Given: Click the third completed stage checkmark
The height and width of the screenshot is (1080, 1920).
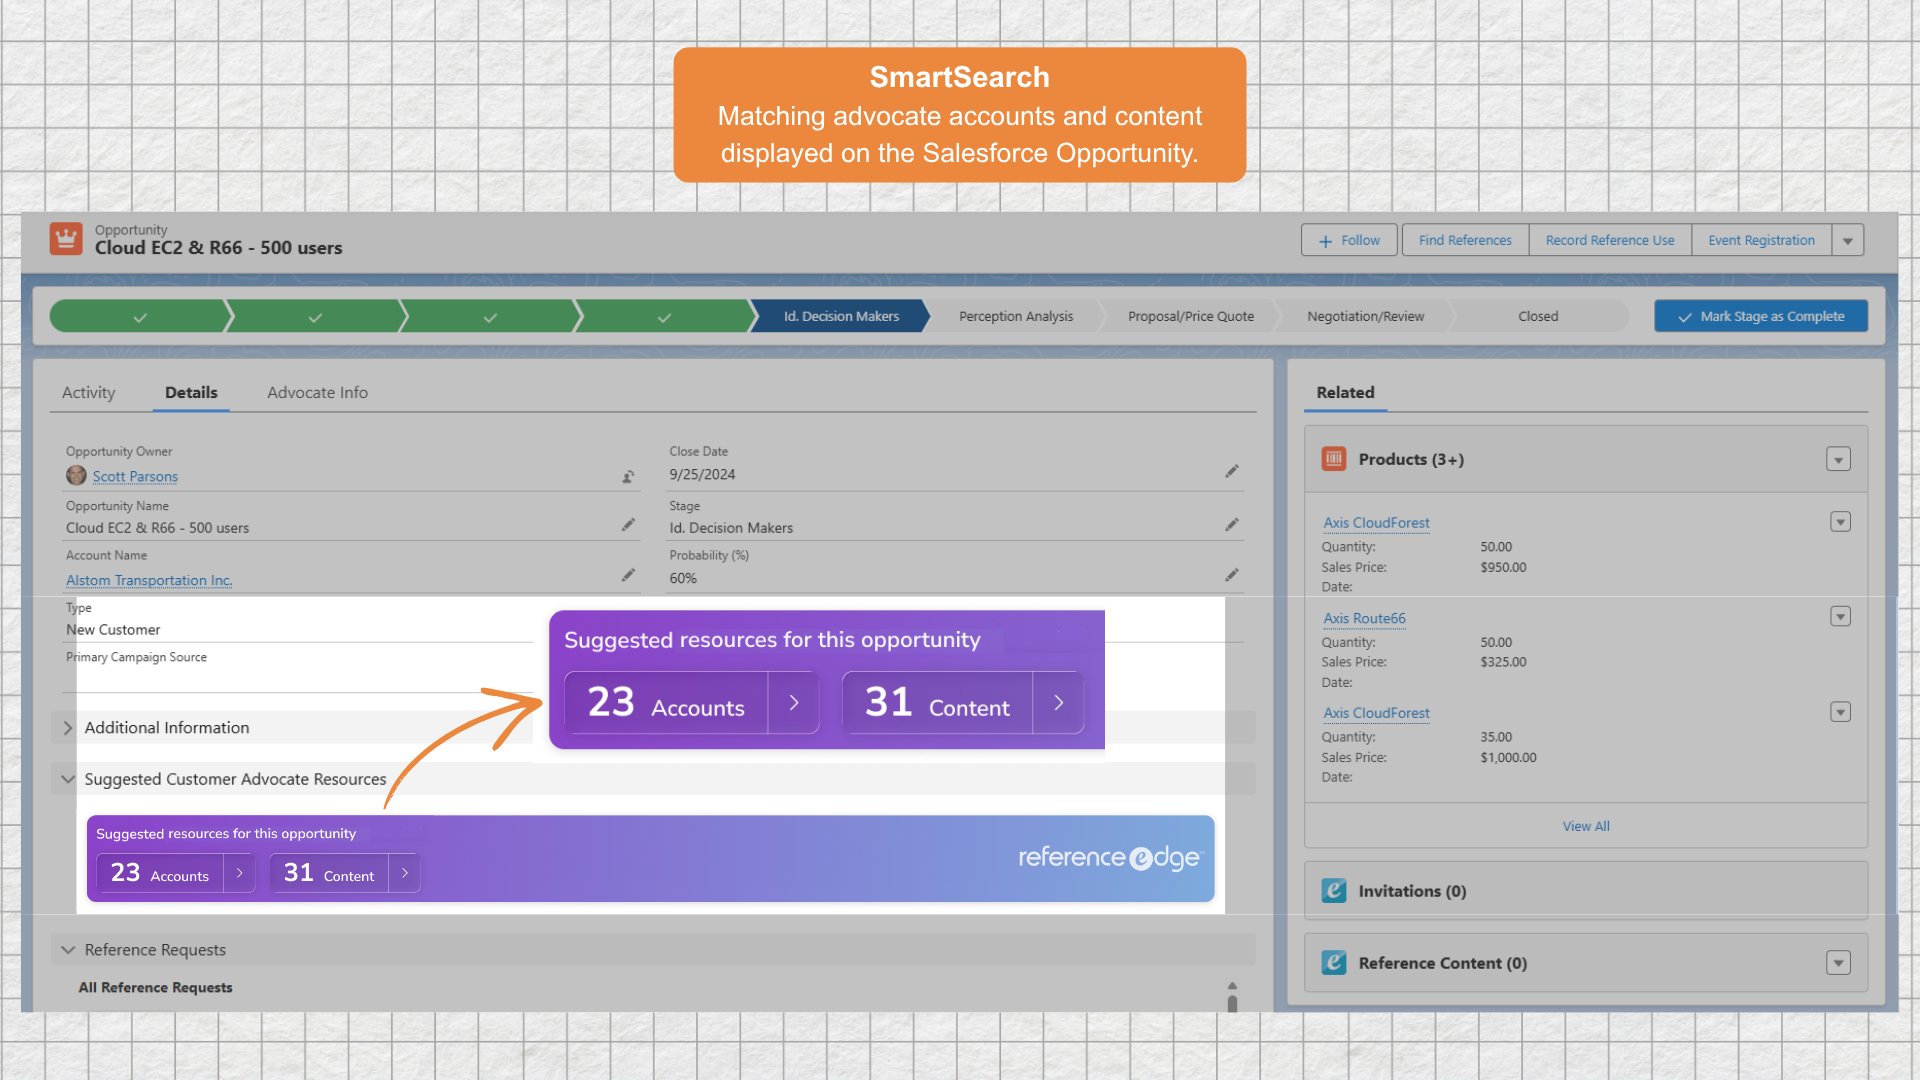Looking at the screenshot, I should tap(490, 317).
